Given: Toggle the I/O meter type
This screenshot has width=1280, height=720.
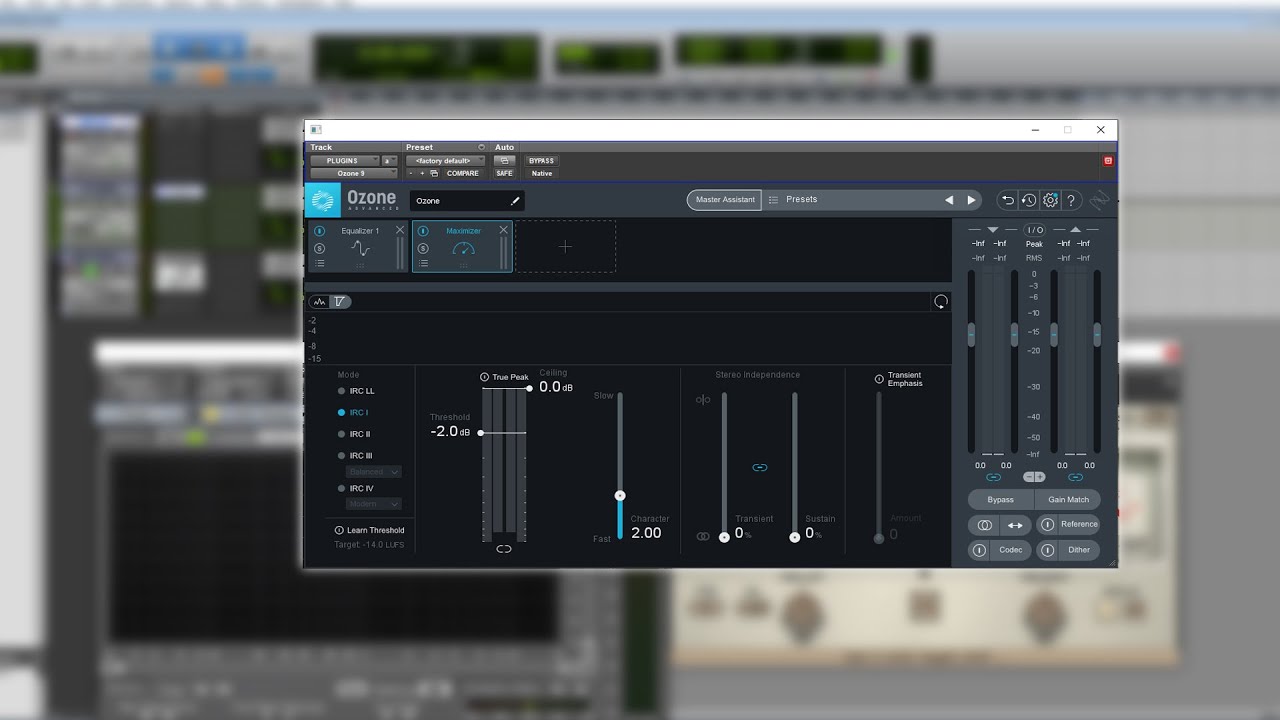Looking at the screenshot, I should (1034, 230).
